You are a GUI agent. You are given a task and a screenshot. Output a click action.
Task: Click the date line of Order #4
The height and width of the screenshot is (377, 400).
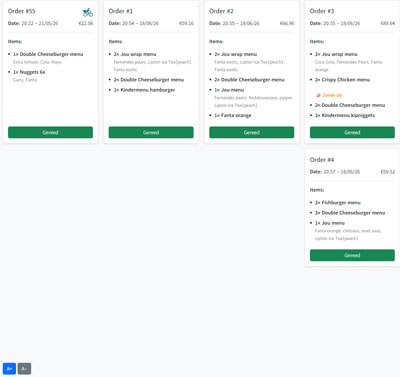[x=335, y=172]
